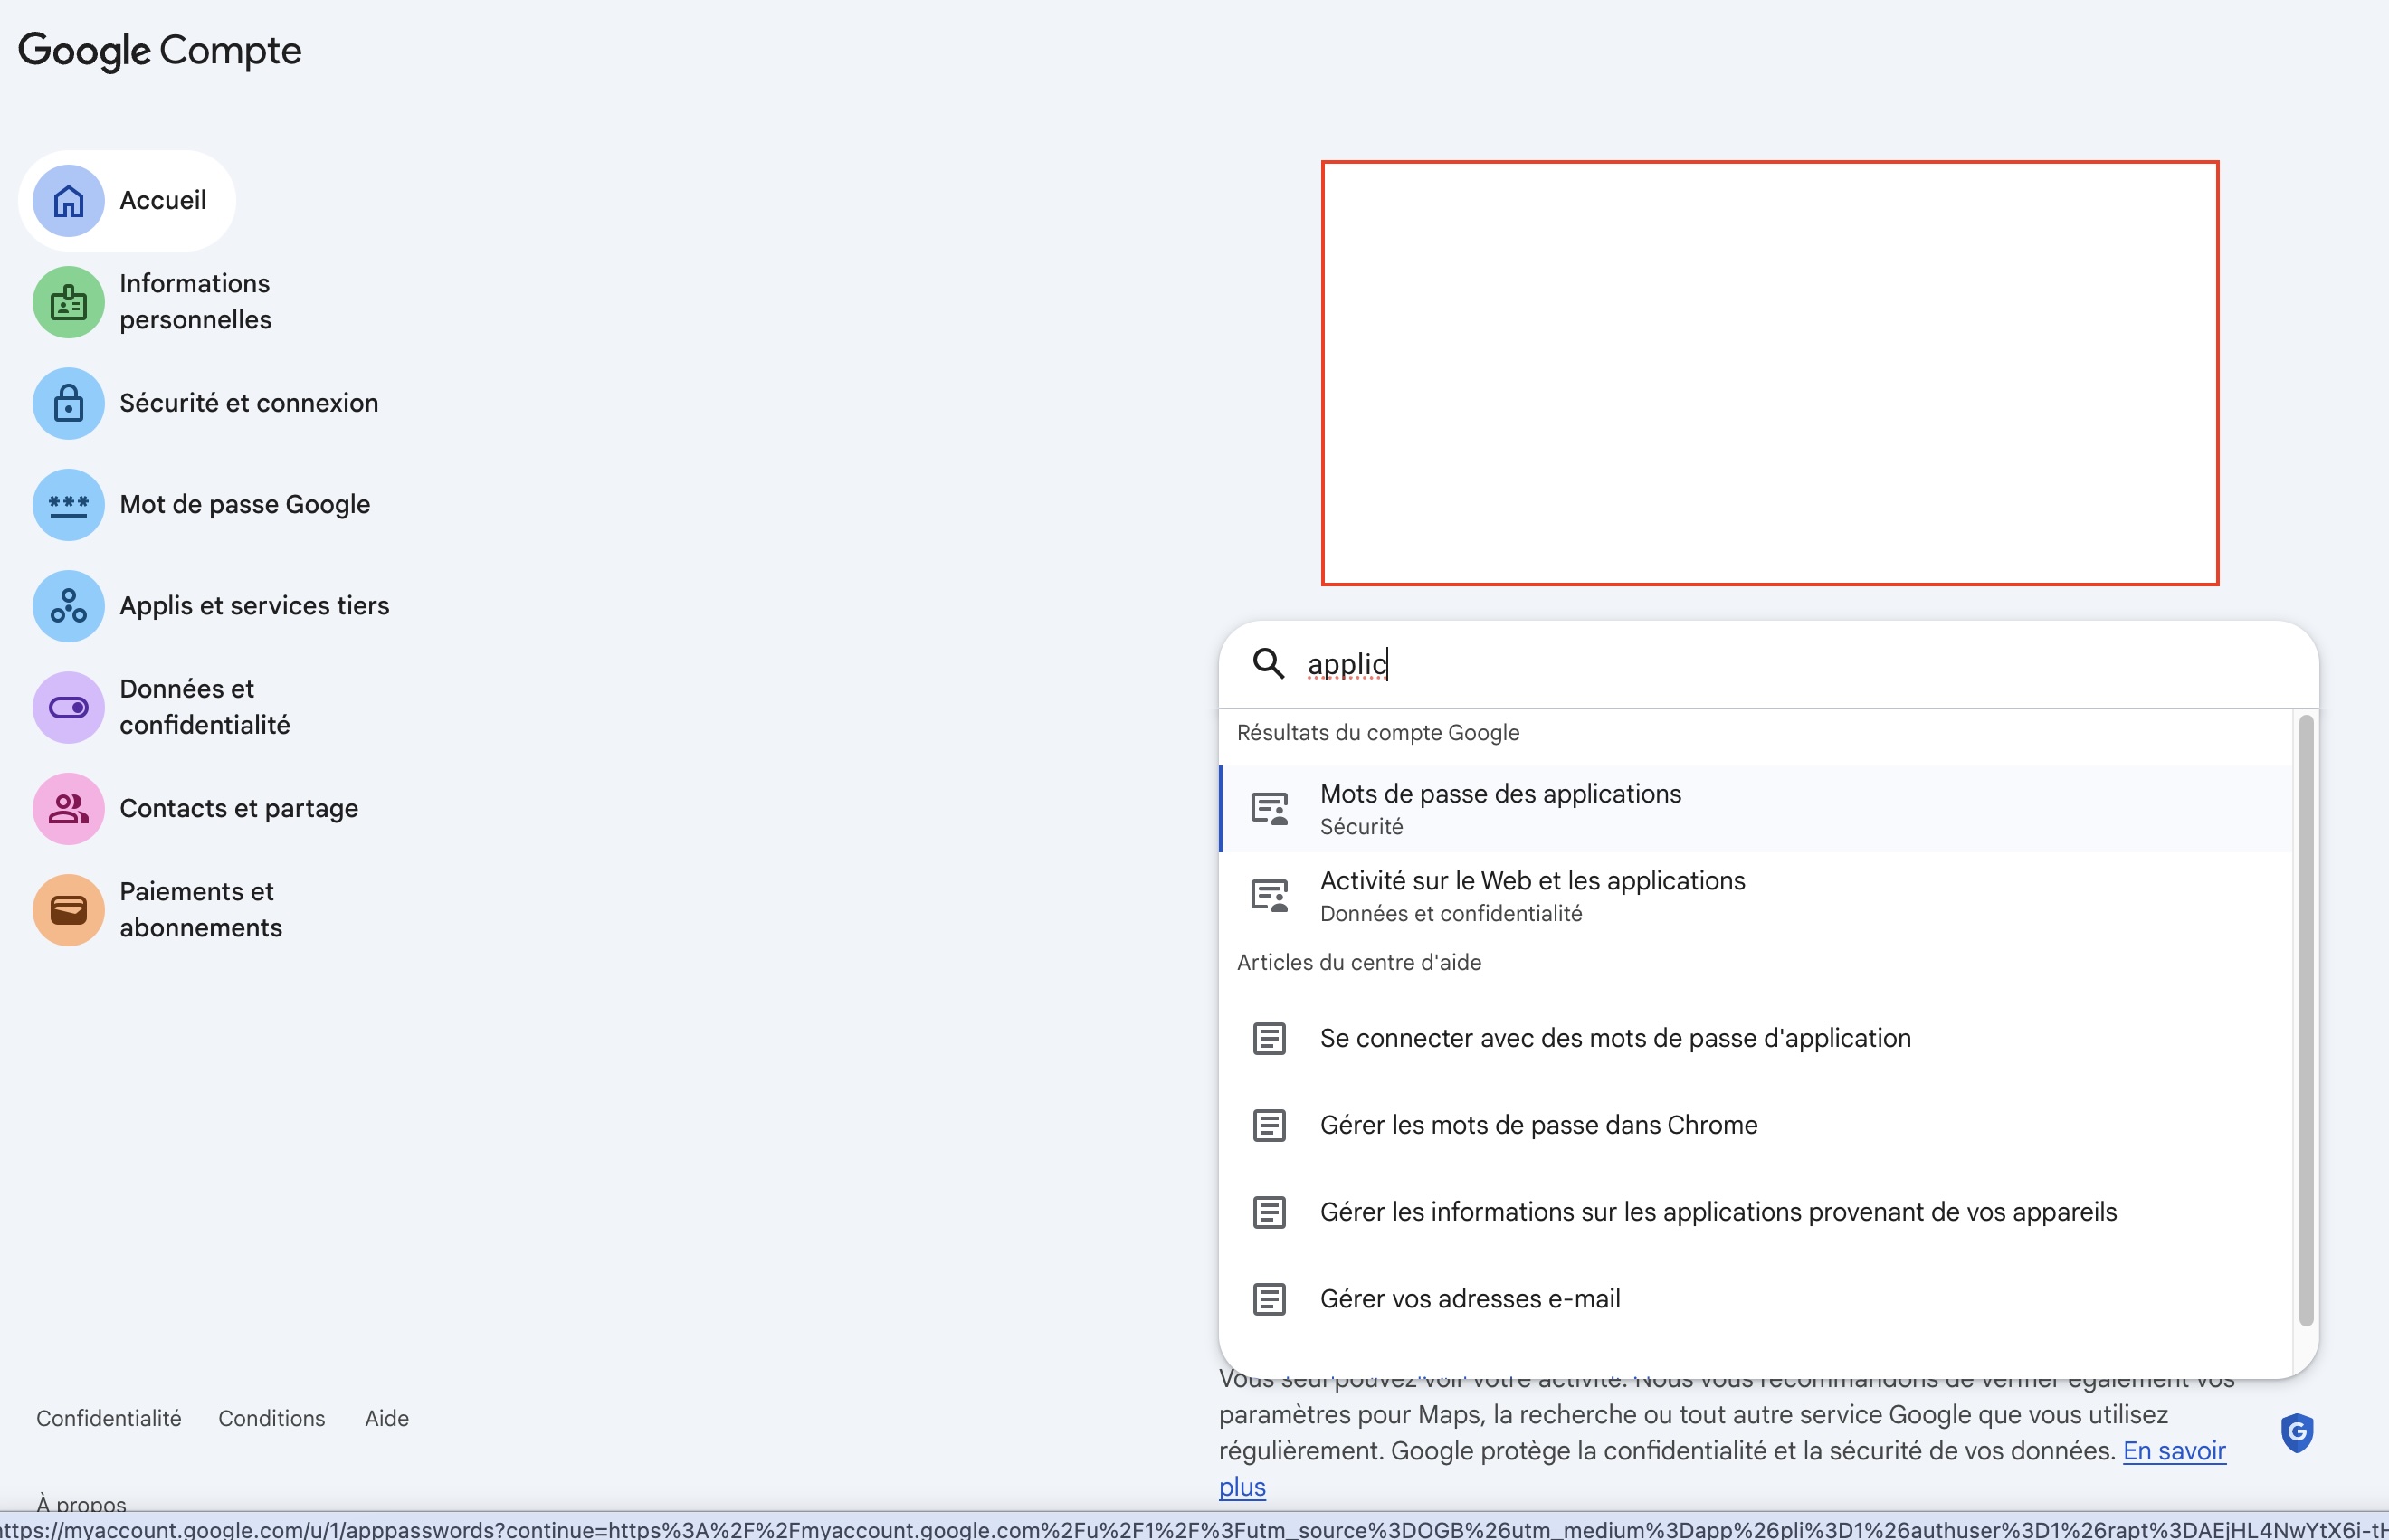Viewport: 2389px width, 1540px height.
Task: Click the En savoir plus link
Action: coord(2175,1451)
